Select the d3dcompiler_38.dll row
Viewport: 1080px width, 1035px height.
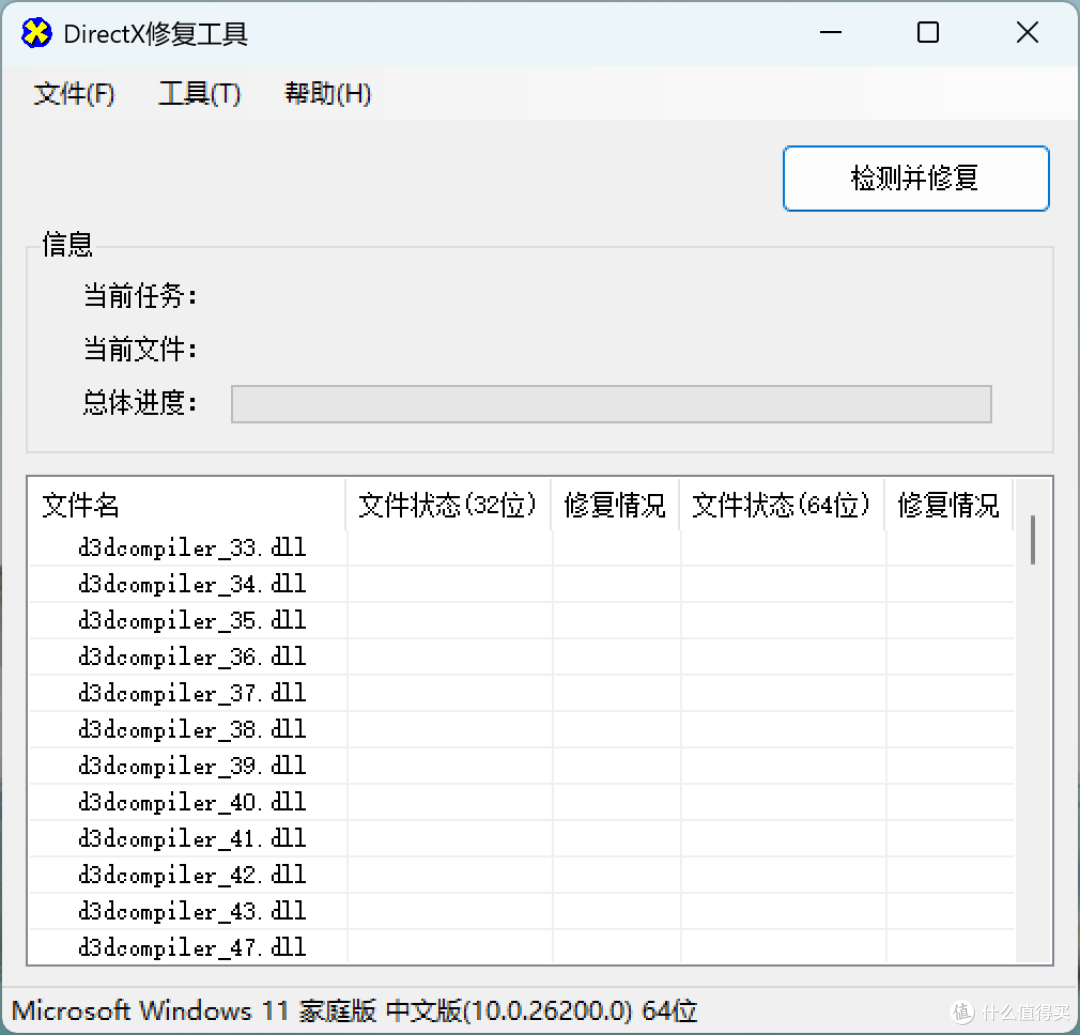(x=521, y=730)
